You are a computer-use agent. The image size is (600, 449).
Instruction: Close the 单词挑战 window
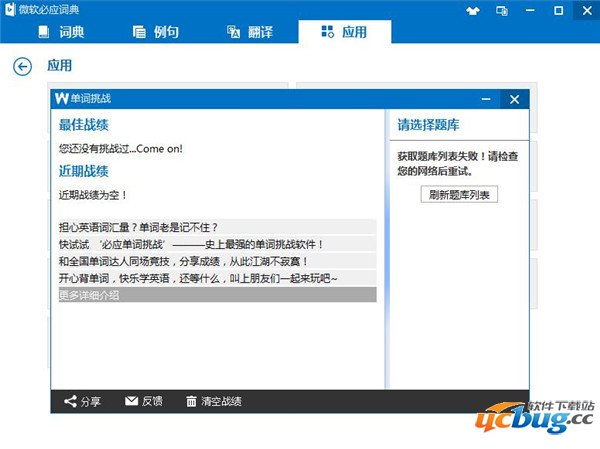[514, 100]
